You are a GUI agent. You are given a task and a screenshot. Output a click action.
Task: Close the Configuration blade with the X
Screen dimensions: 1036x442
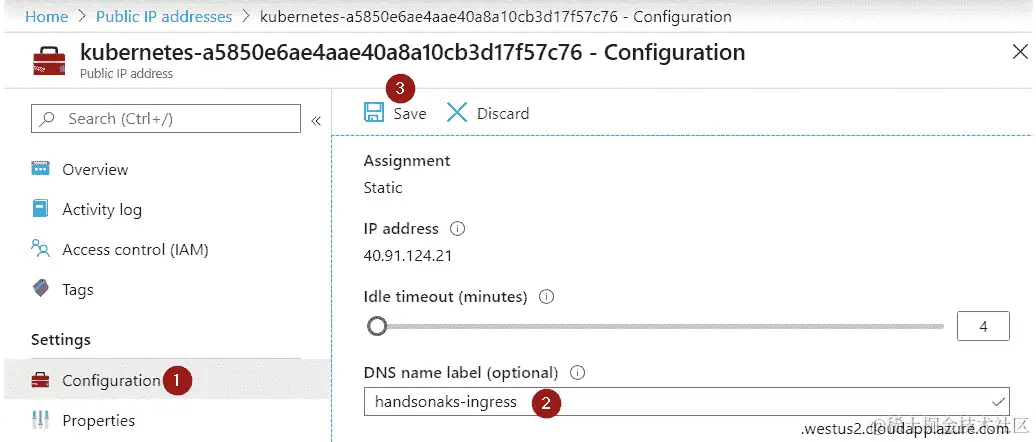point(1020,53)
